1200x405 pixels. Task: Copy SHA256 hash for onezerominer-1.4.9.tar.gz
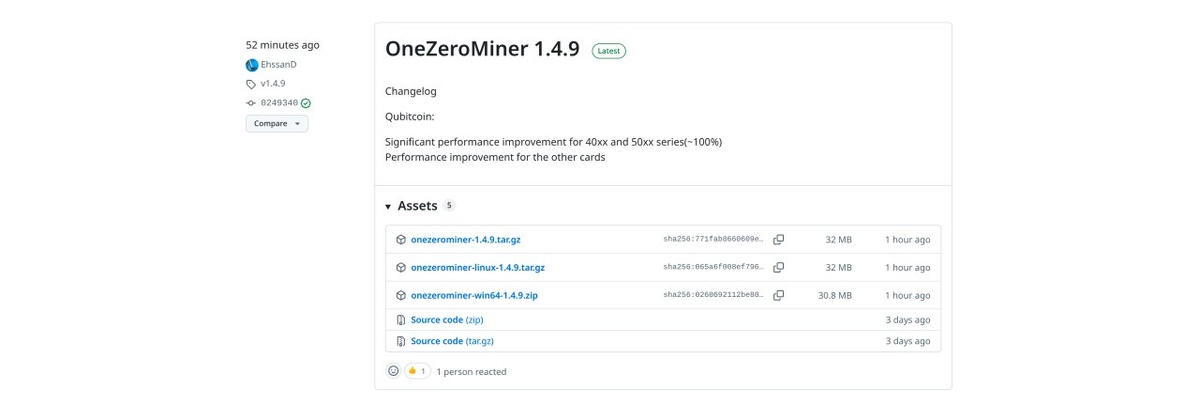coord(778,240)
